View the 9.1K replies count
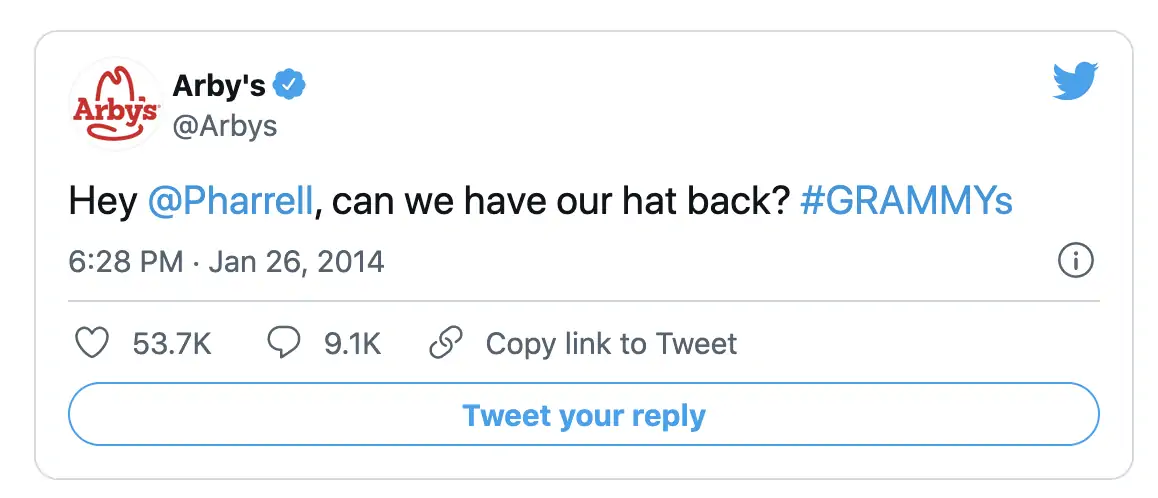This screenshot has height=498, width=1158. (352, 344)
